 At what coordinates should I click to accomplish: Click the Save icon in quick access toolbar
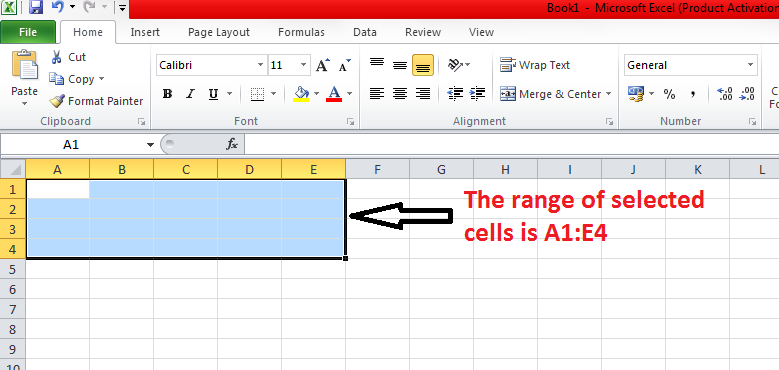pos(36,7)
